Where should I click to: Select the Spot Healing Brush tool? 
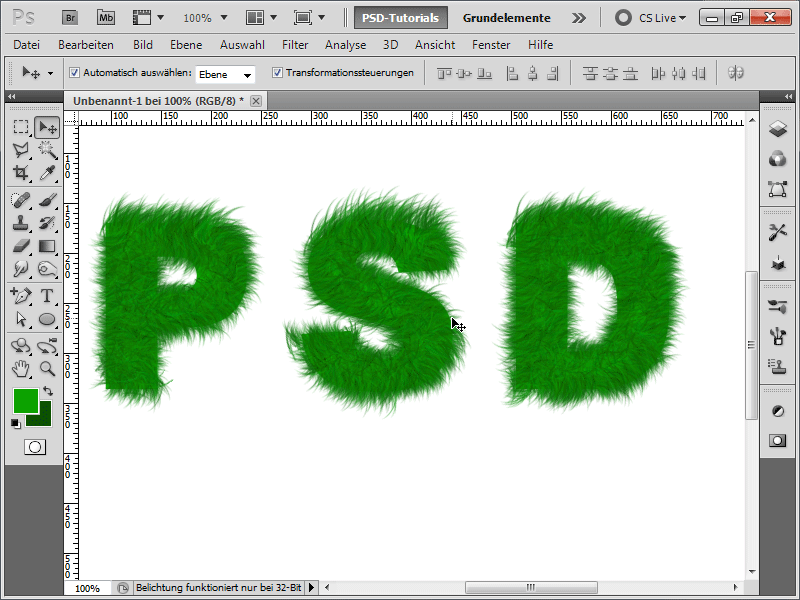coord(21,199)
